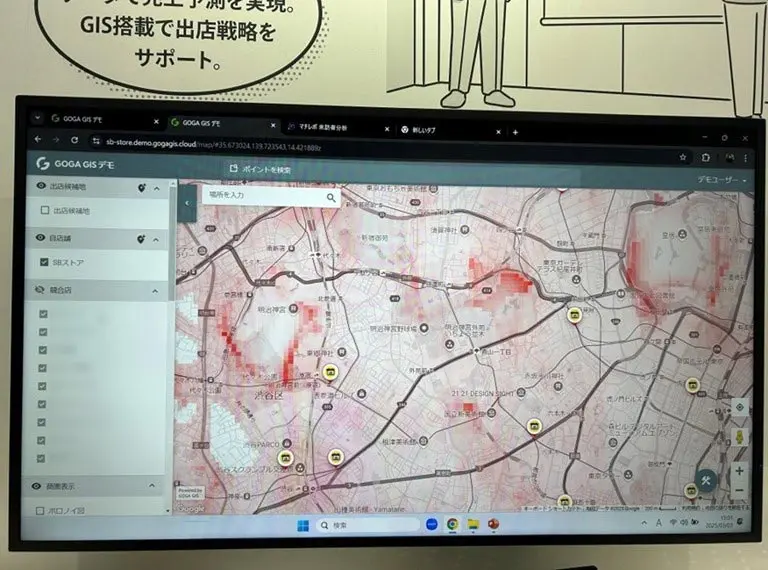Open a new browser tab with plus
768x570 pixels.
[x=515, y=132]
